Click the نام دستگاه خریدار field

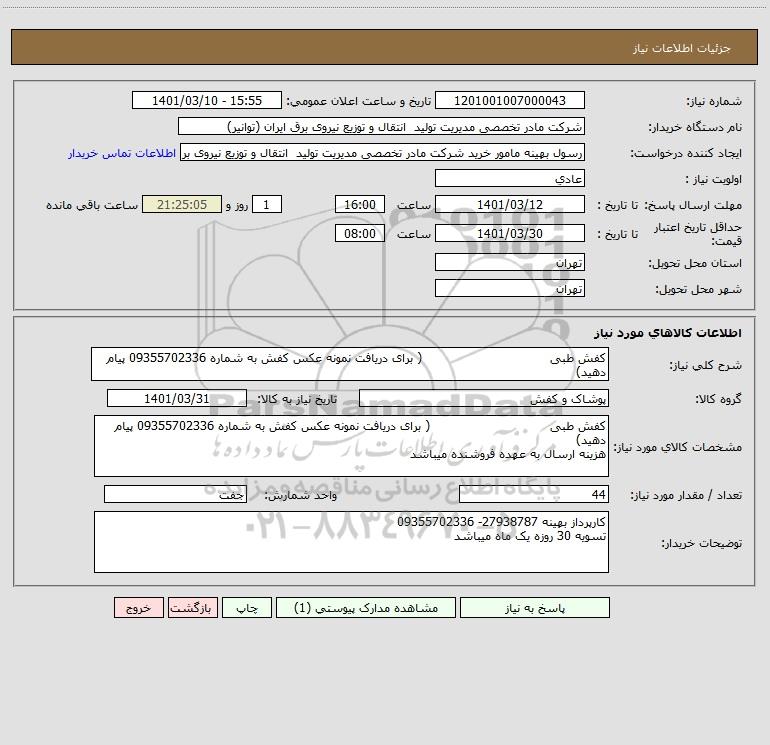coord(381,126)
